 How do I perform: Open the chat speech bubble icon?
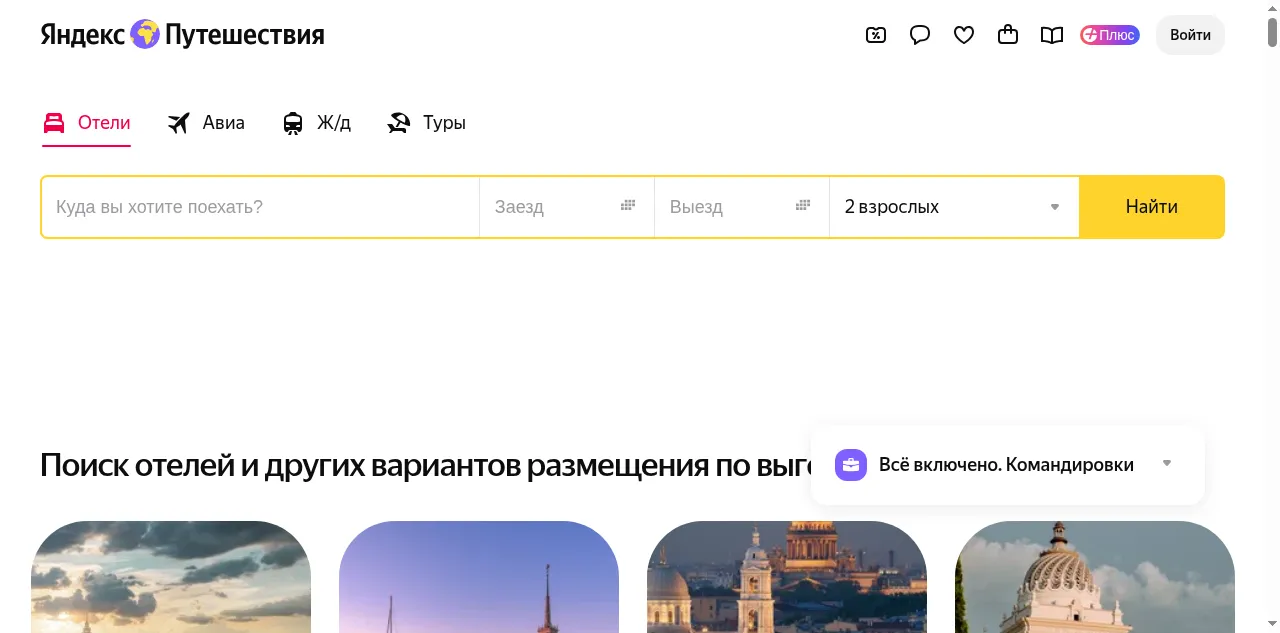pos(920,35)
